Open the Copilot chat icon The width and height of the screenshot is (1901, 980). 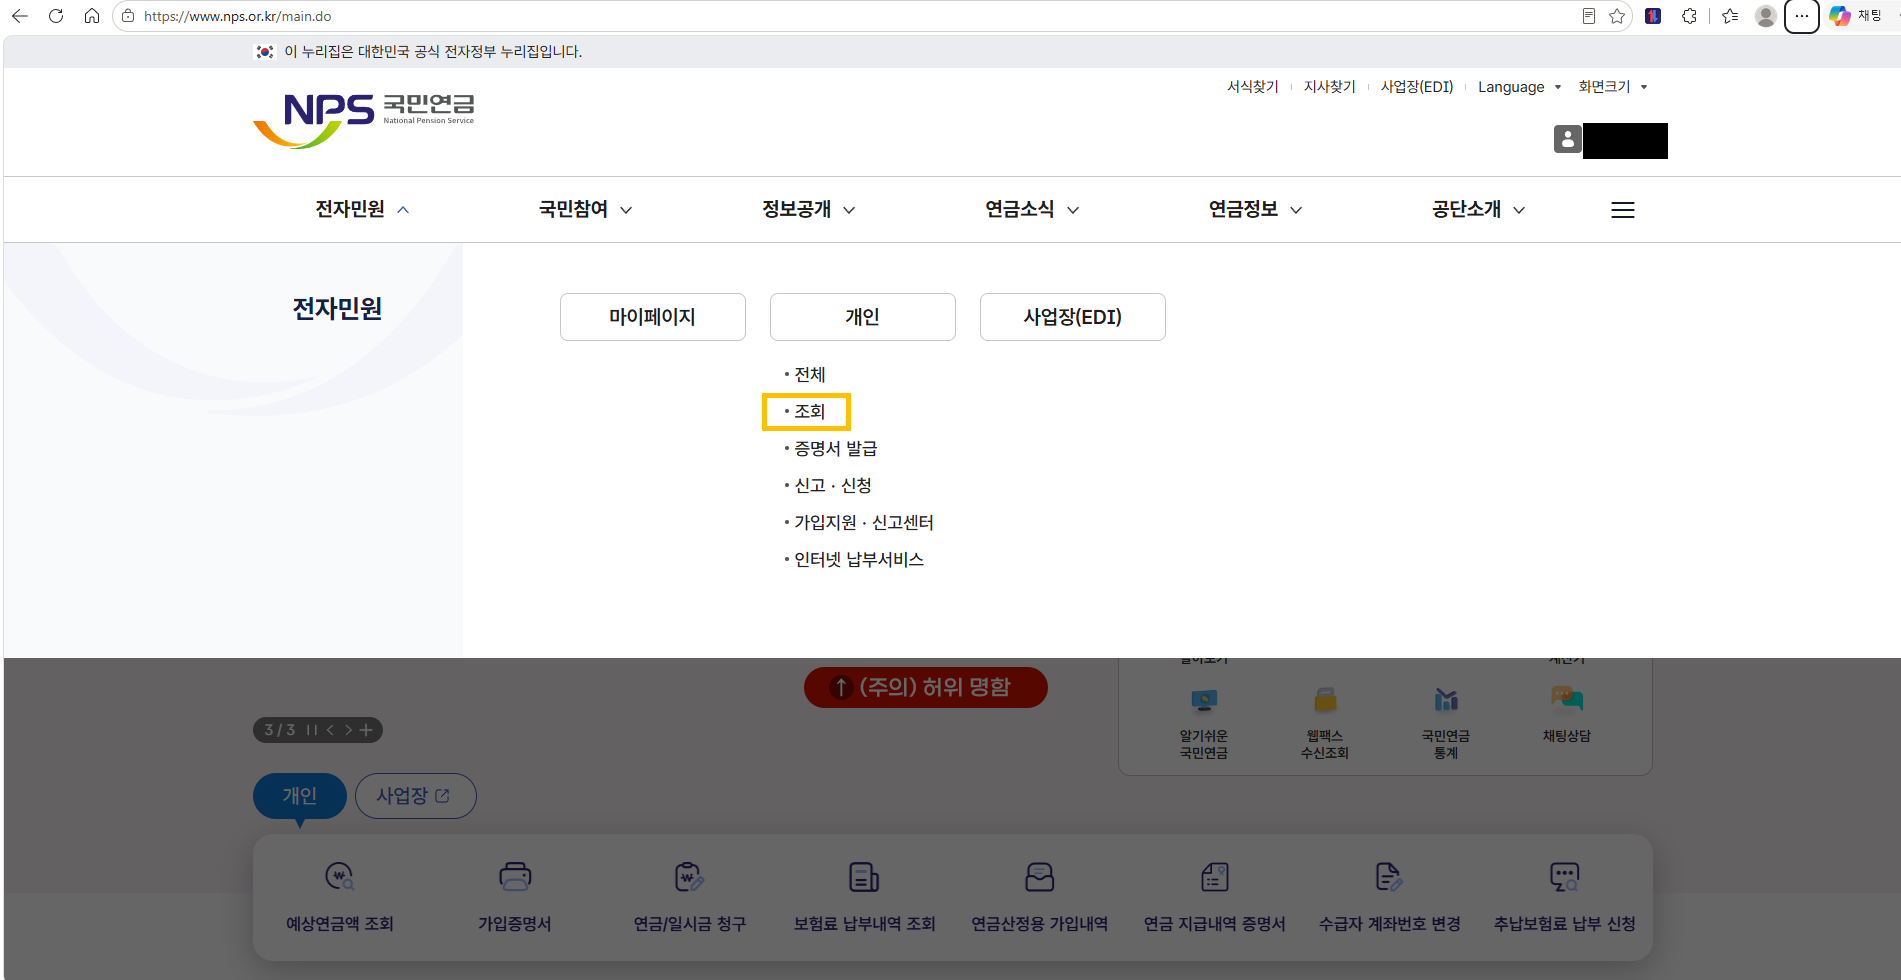tap(1840, 16)
